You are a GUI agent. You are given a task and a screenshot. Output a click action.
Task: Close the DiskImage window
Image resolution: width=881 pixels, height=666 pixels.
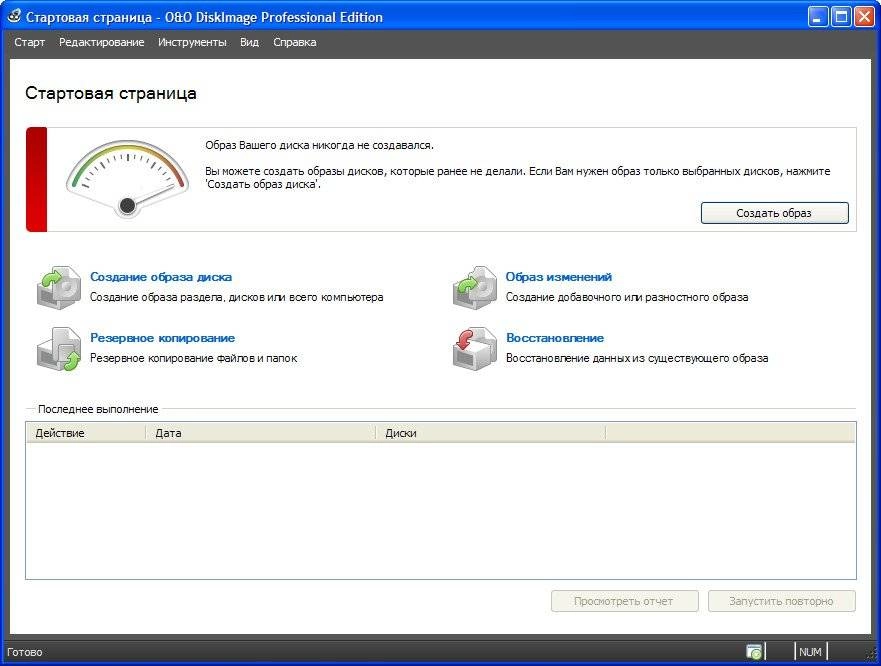864,17
